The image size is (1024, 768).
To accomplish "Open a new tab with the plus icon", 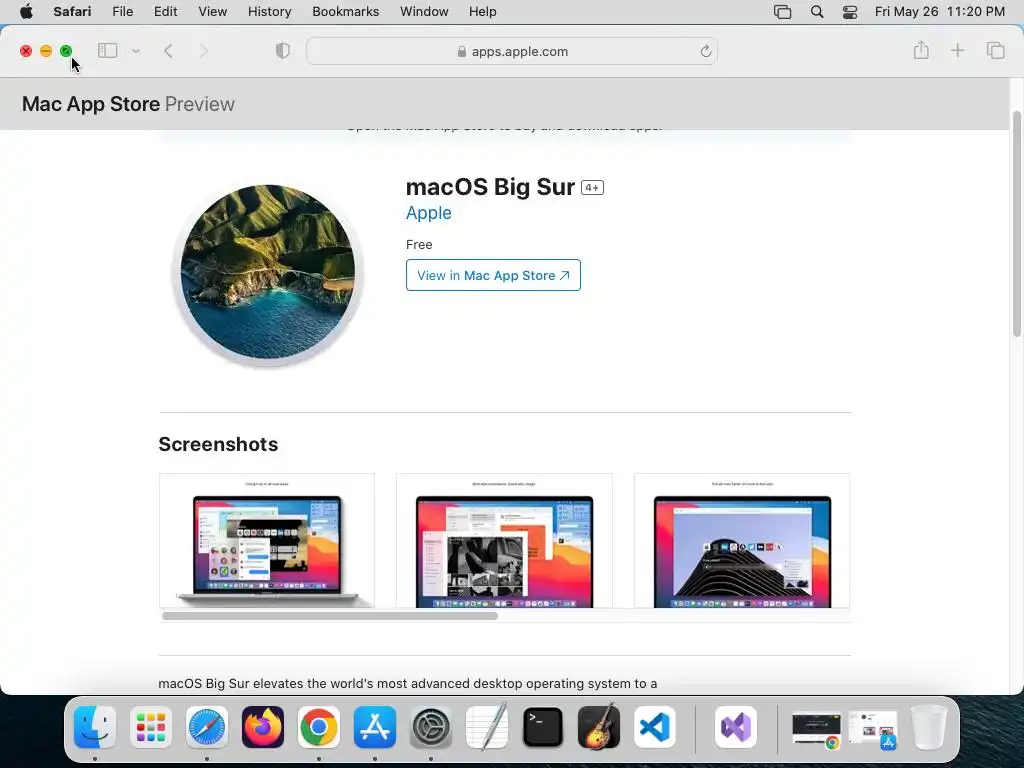I will tap(957, 50).
